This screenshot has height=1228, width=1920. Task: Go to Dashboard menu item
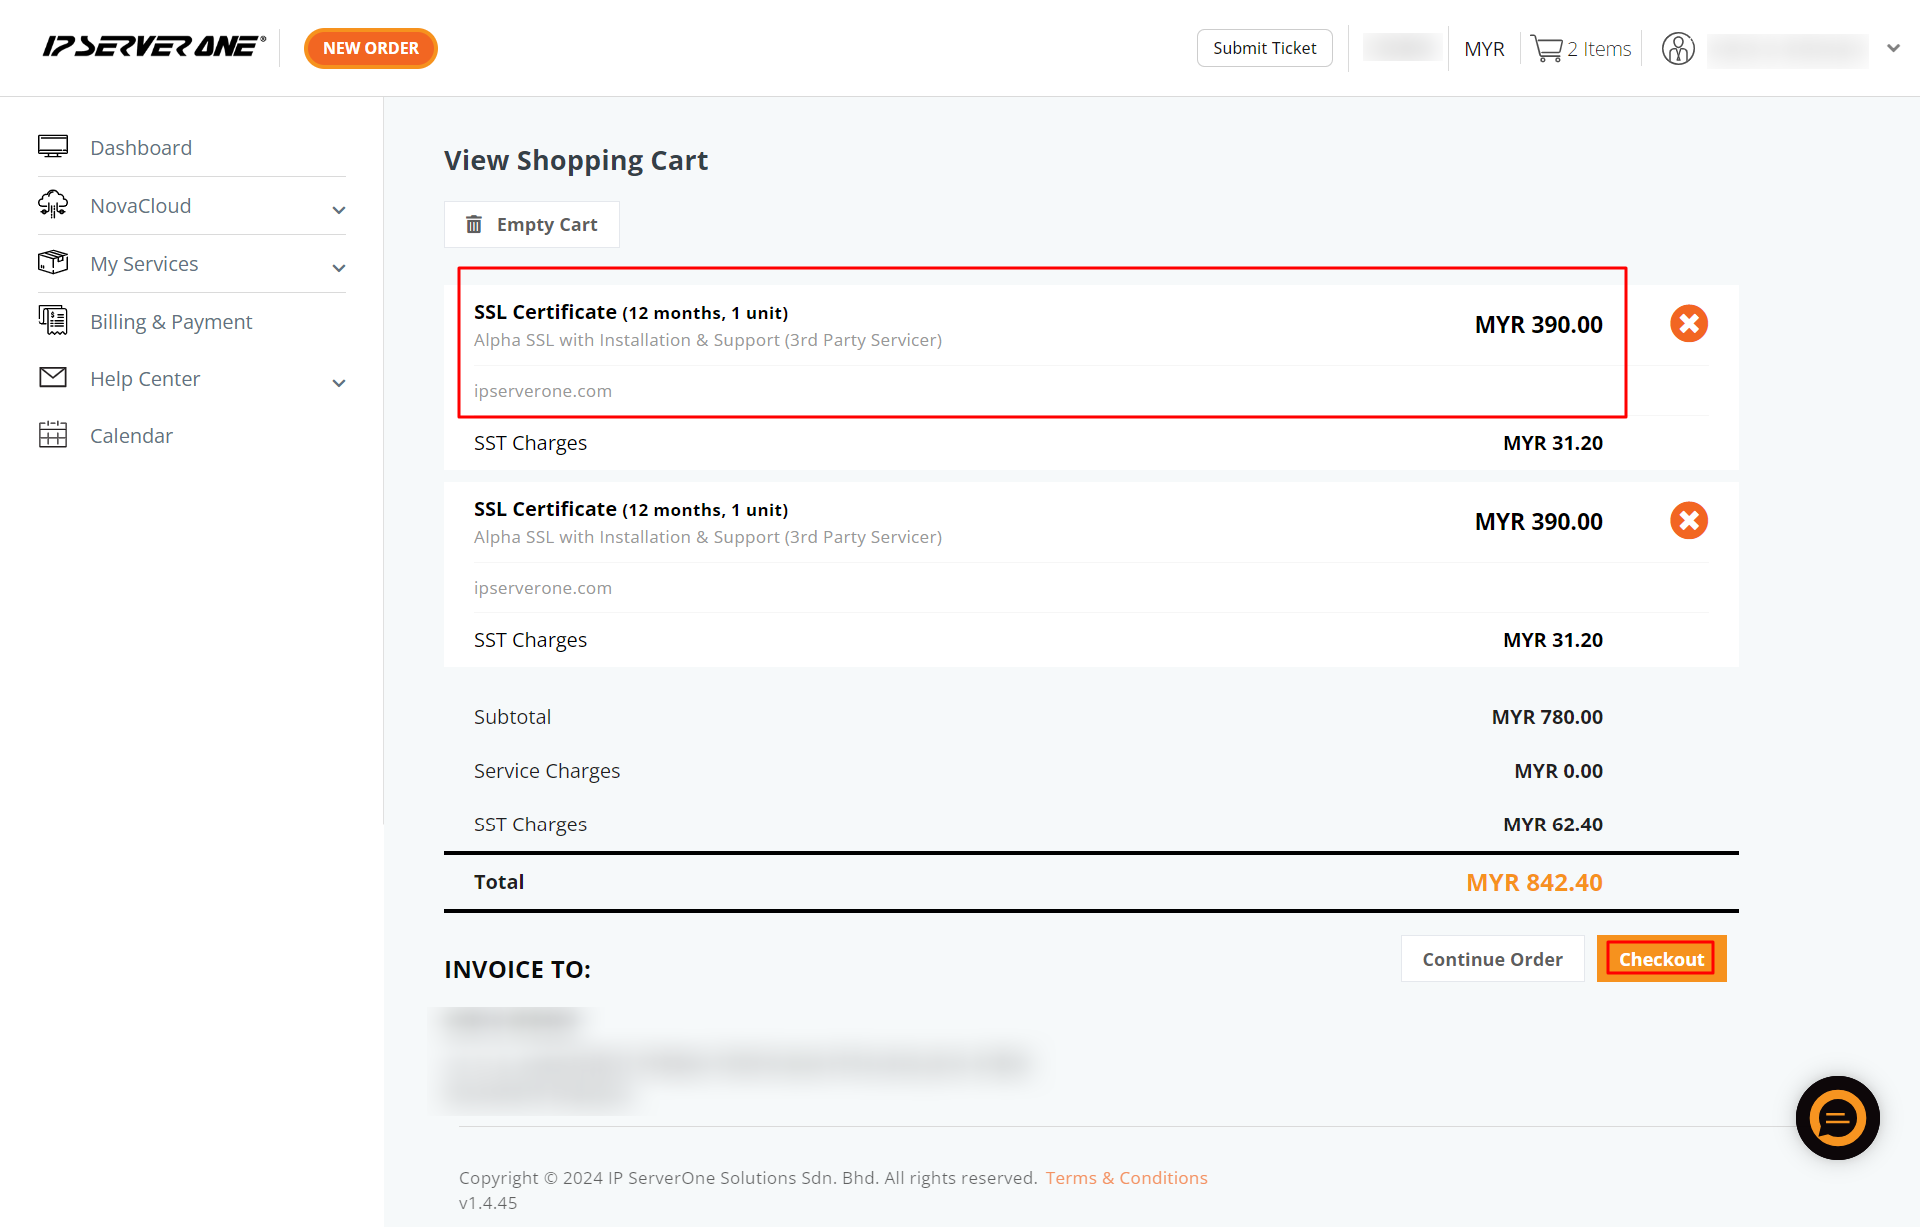pos(141,148)
